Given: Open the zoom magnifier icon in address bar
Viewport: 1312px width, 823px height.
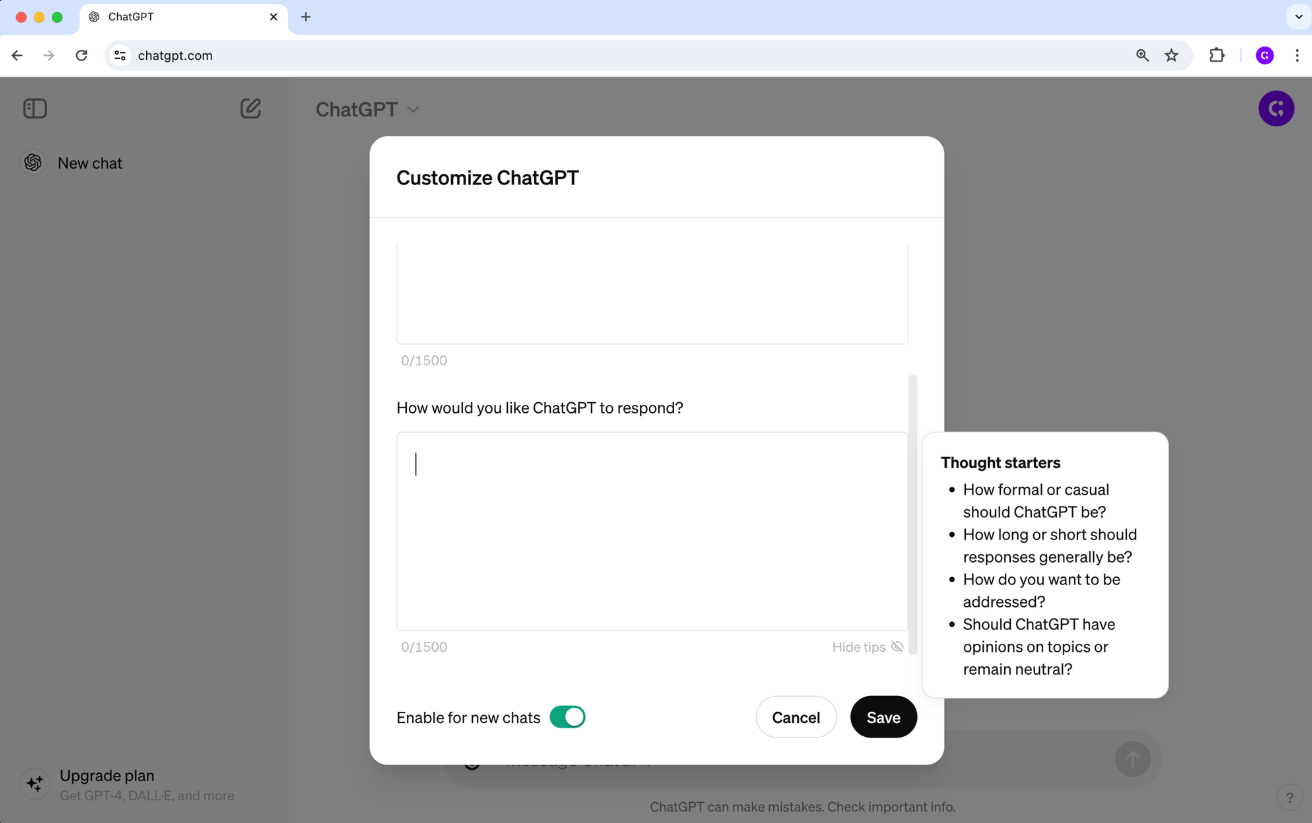Looking at the screenshot, I should click(1142, 56).
